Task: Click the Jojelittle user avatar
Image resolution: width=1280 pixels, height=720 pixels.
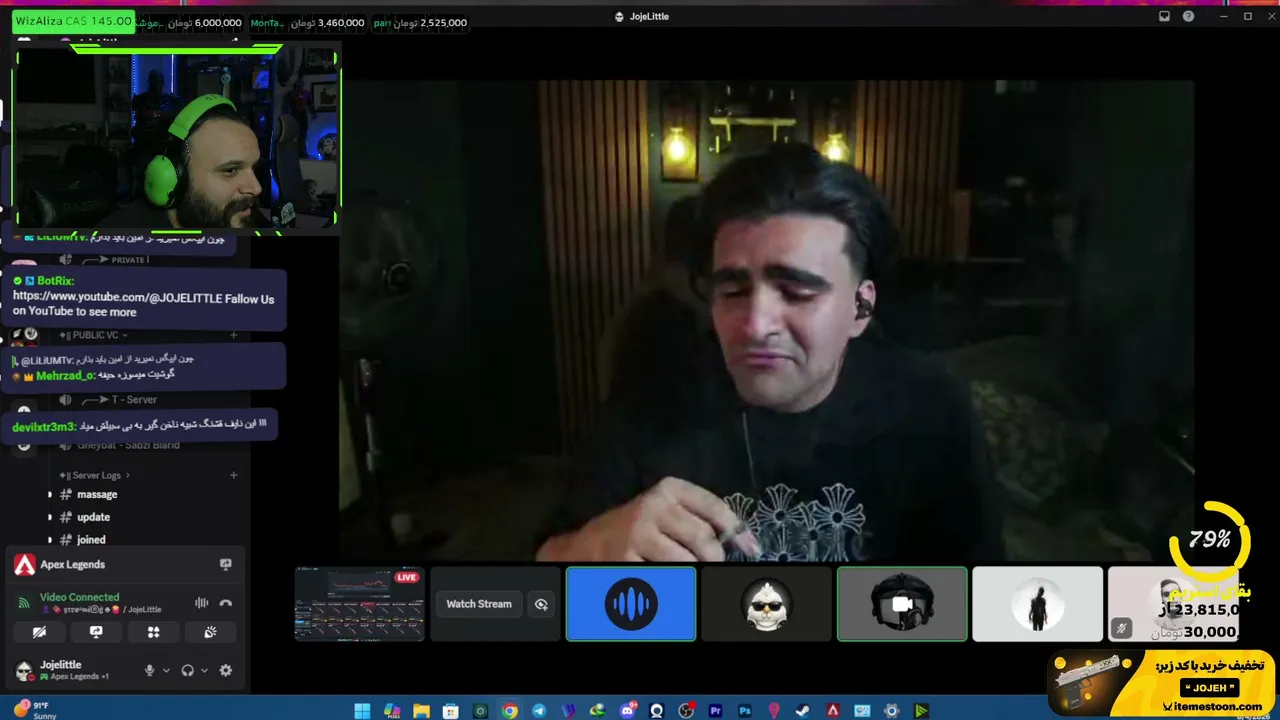Action: click(24, 670)
